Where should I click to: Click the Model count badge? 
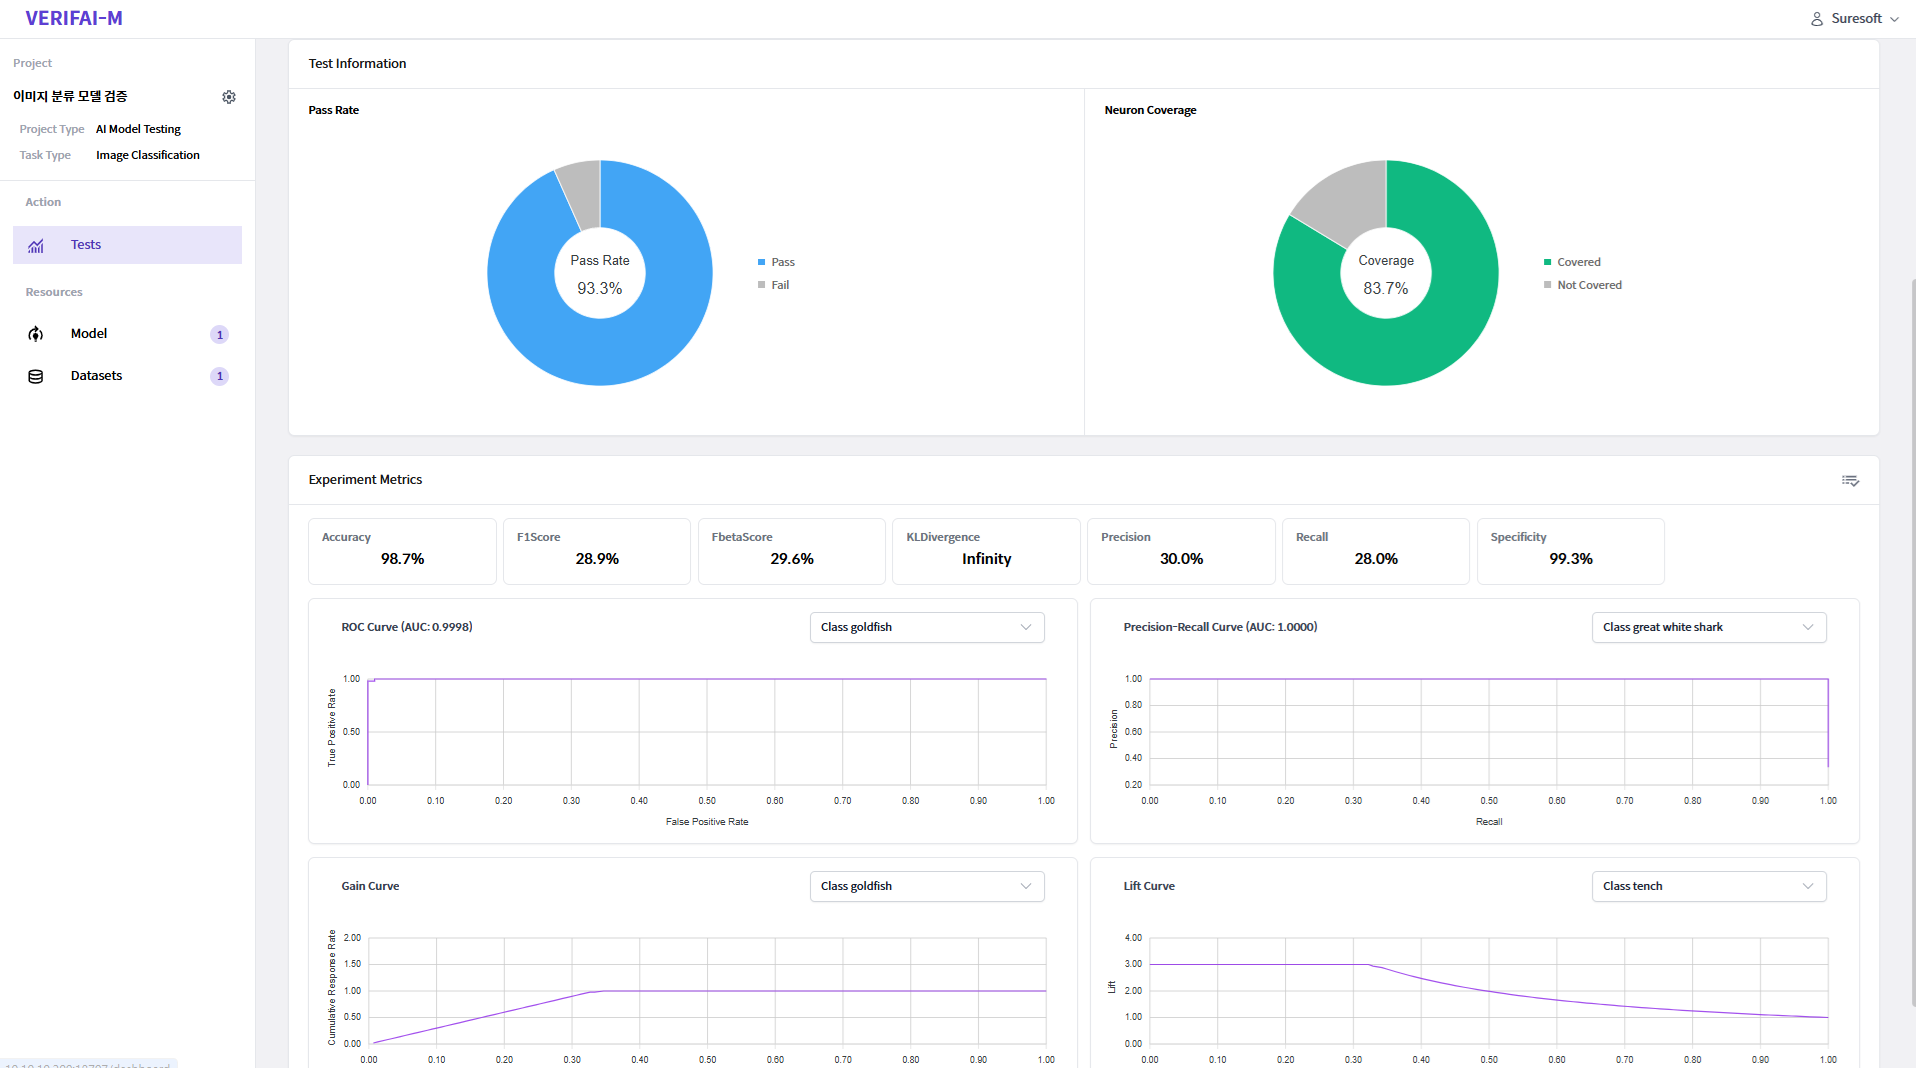point(219,335)
